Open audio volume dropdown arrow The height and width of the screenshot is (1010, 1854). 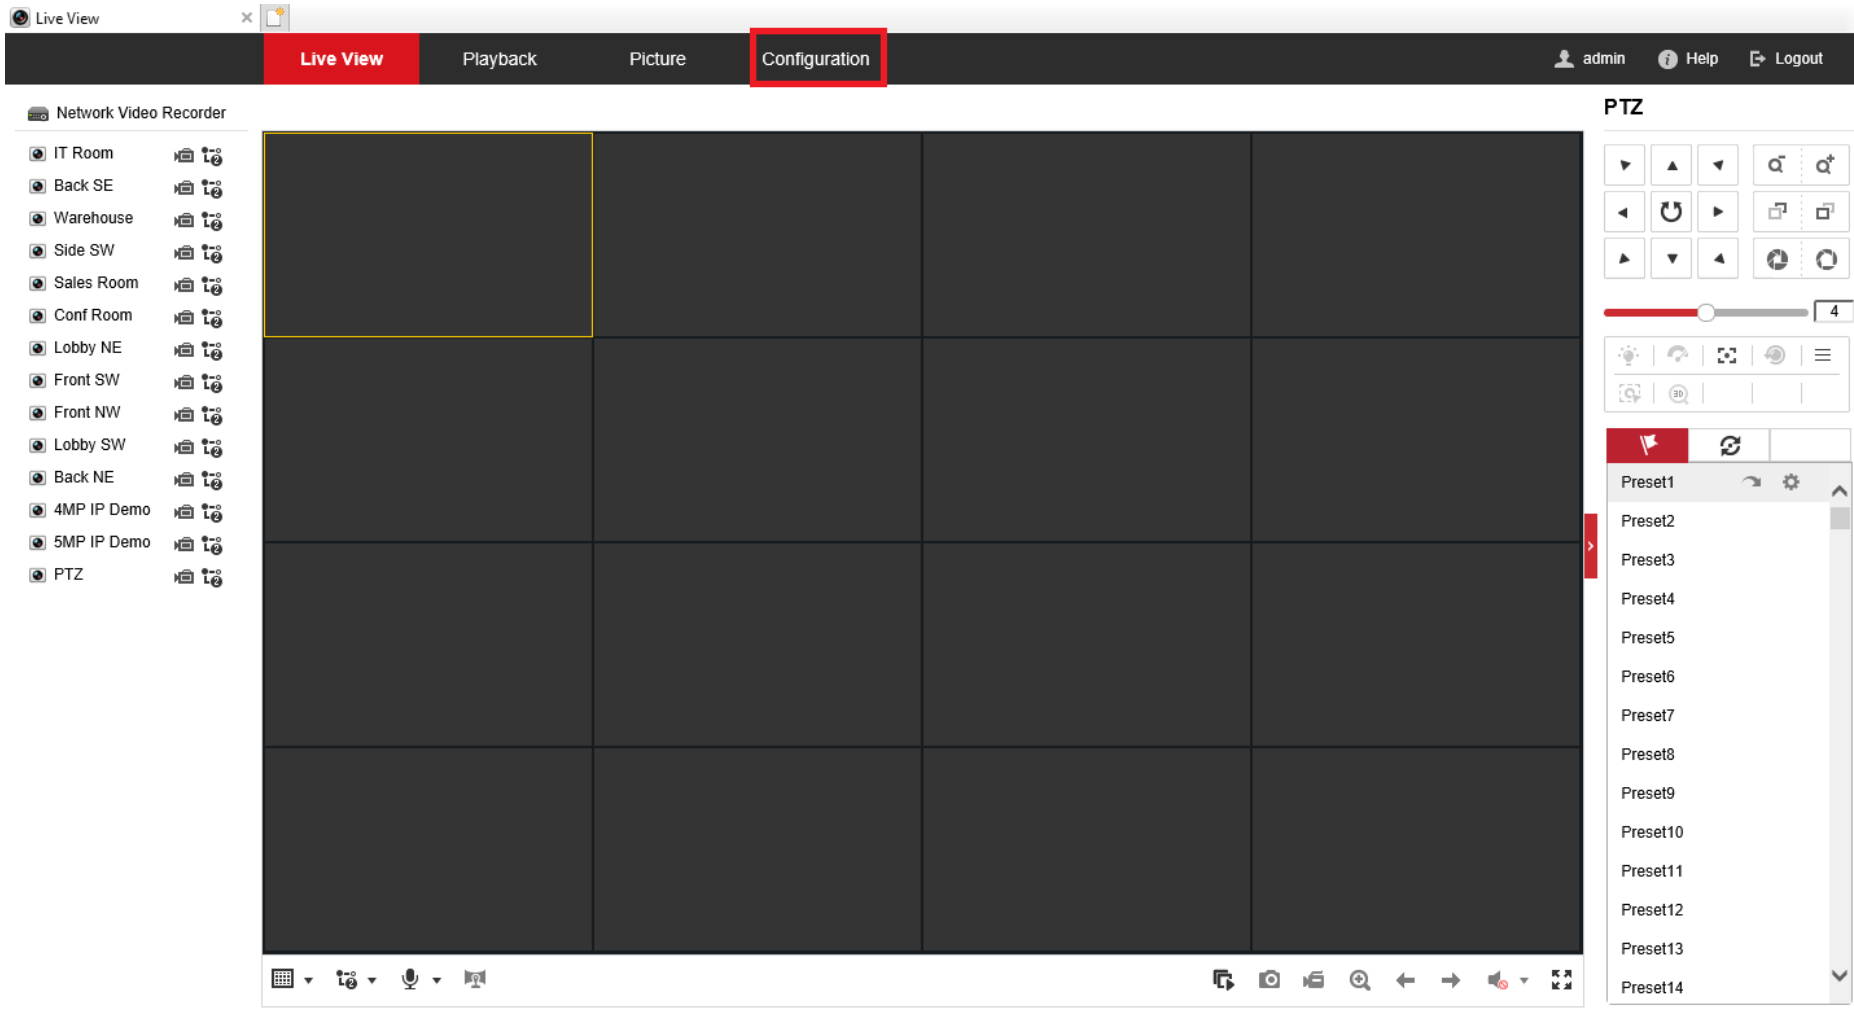tap(1524, 981)
